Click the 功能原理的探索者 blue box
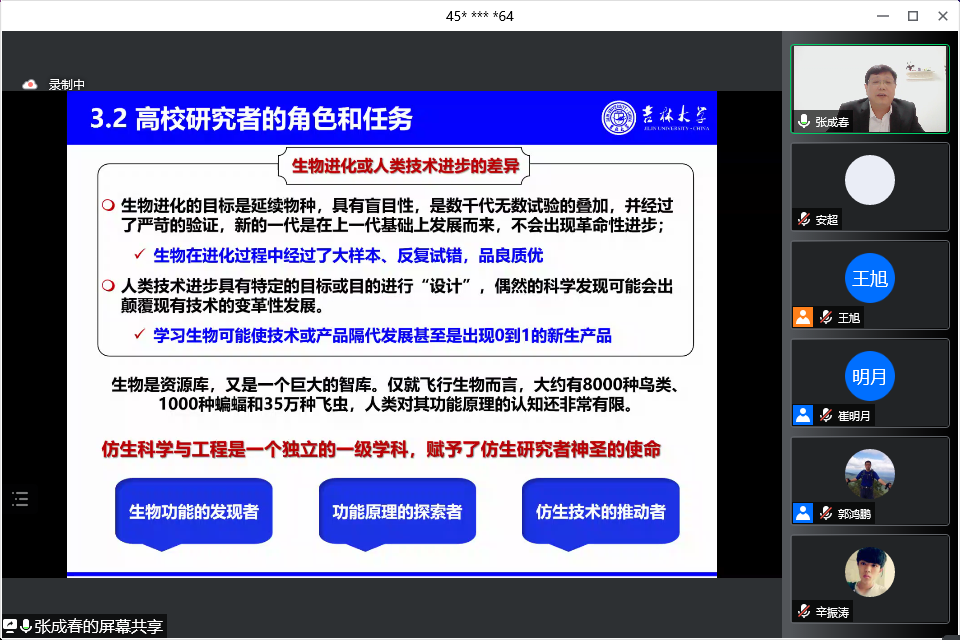The image size is (960, 640). [x=397, y=512]
